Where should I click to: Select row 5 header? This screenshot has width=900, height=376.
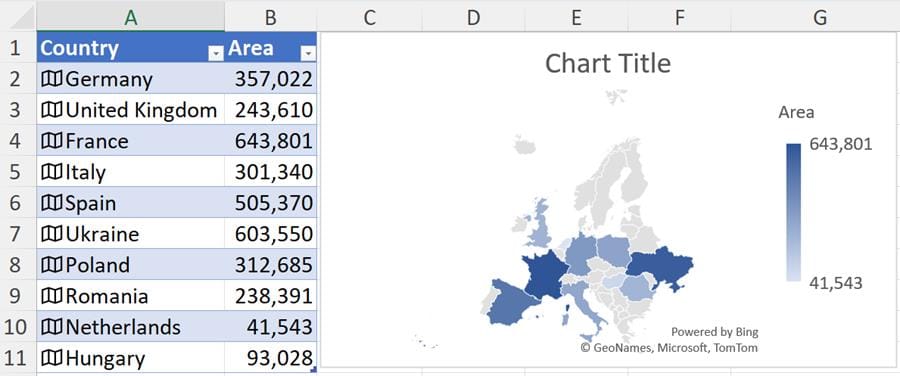[17, 172]
